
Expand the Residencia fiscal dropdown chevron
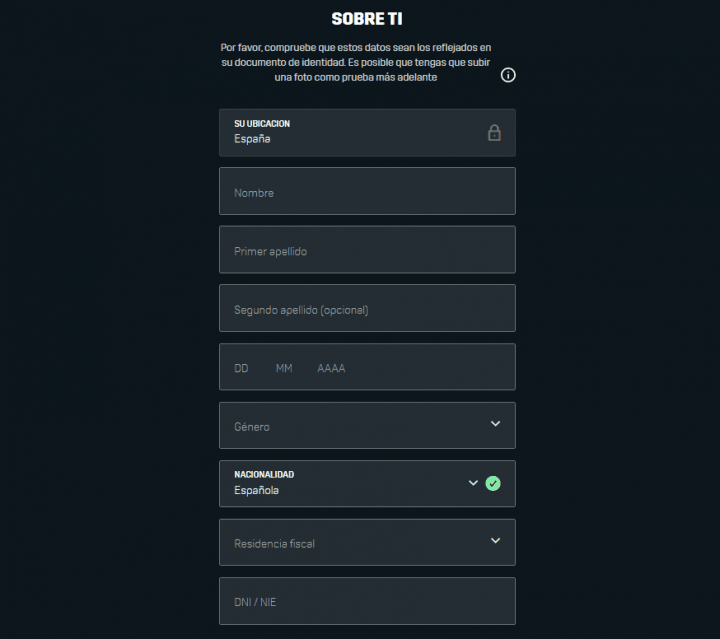[495, 541]
